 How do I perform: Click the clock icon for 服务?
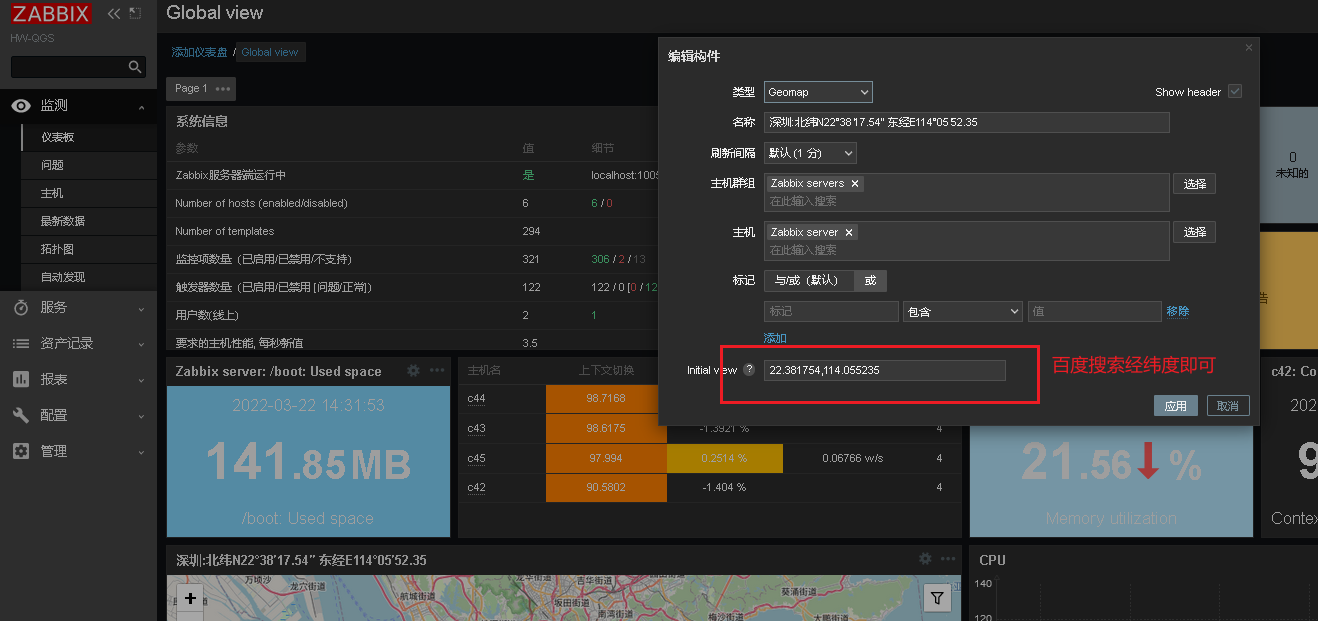21,308
